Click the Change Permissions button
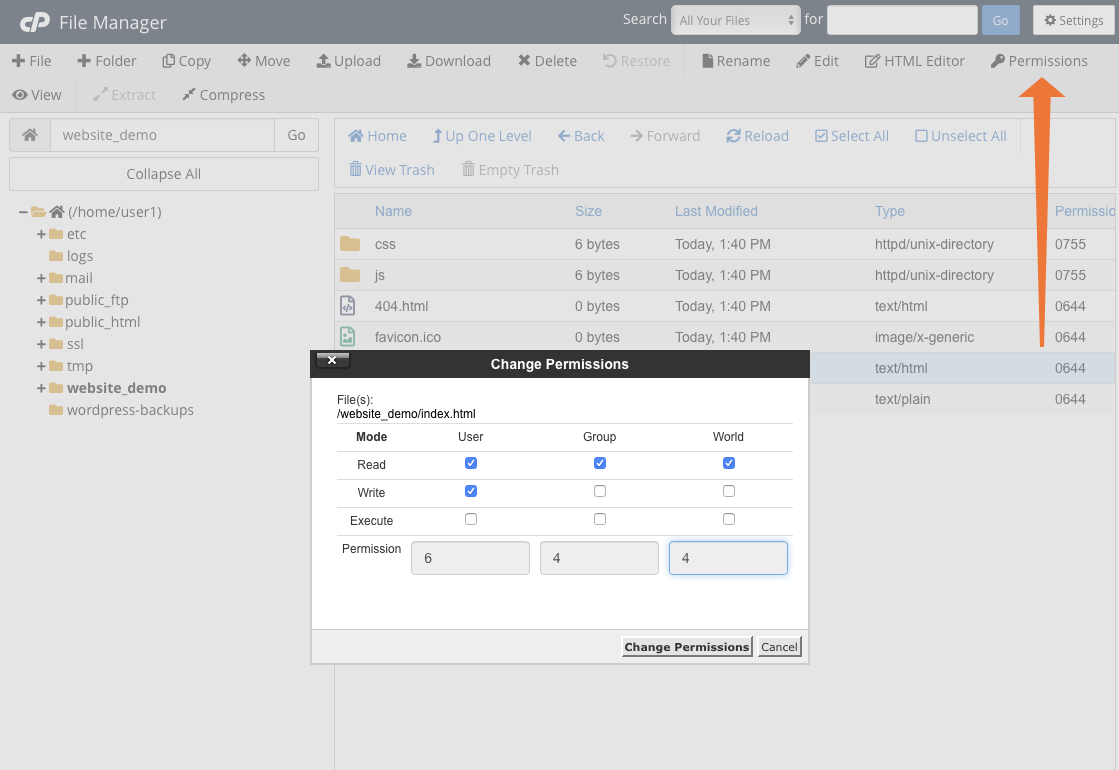1119x770 pixels. pos(686,647)
